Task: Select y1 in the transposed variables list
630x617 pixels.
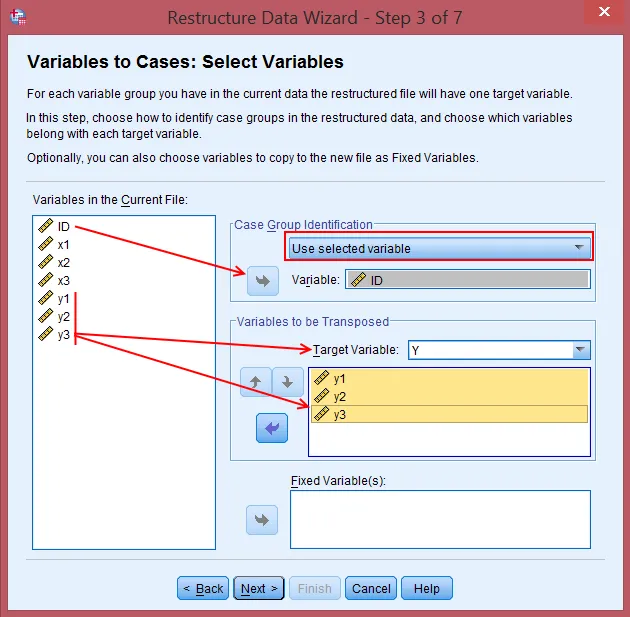Action: tap(341, 379)
